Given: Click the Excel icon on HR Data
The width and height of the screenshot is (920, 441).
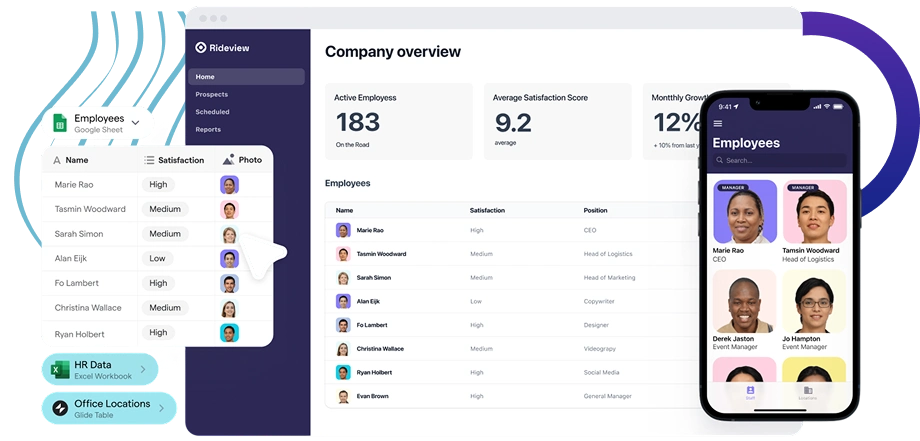Looking at the screenshot, I should click(59, 370).
